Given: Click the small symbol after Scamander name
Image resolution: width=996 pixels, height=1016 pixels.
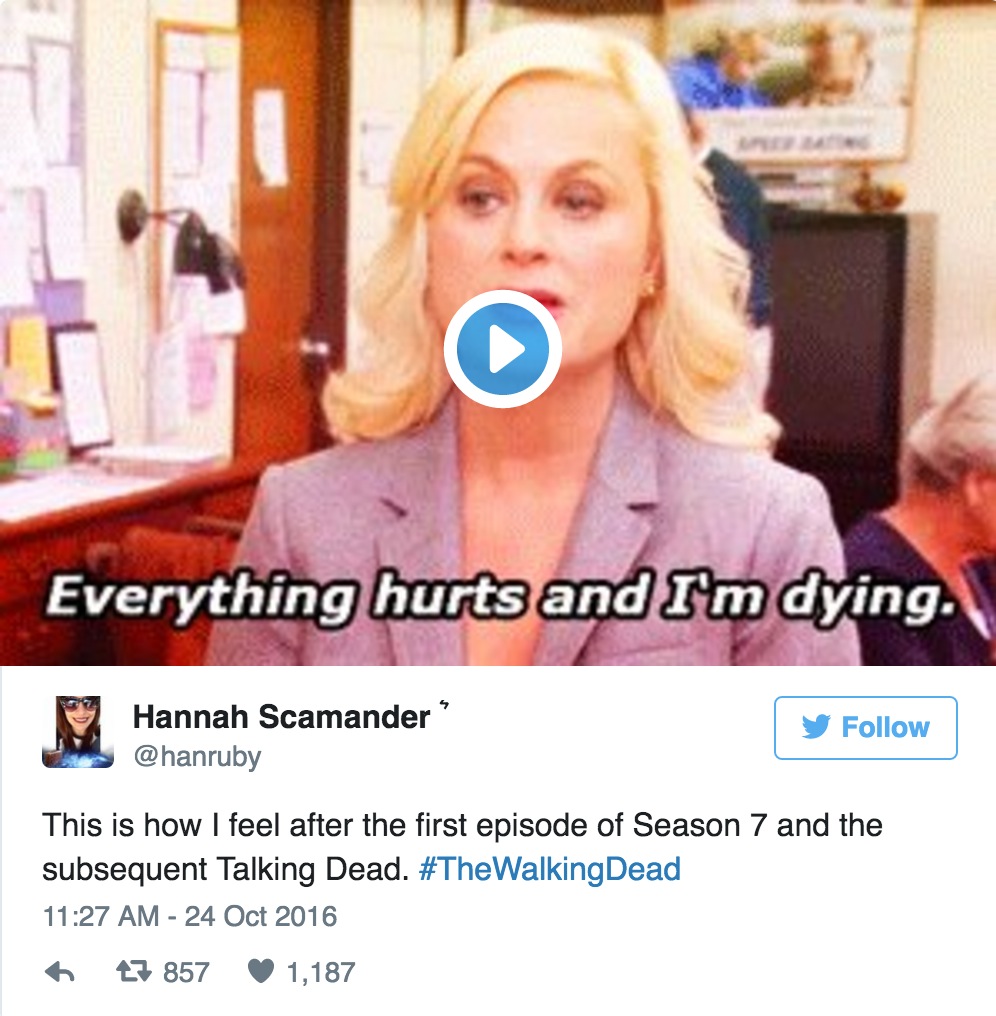Looking at the screenshot, I should [444, 704].
